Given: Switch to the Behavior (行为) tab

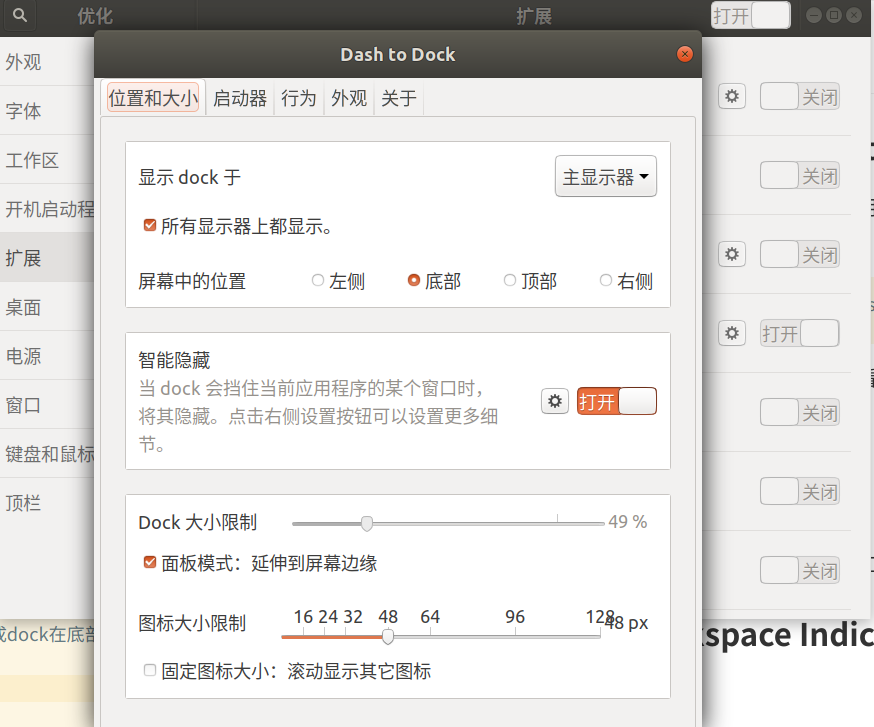Looking at the screenshot, I should pos(298,98).
